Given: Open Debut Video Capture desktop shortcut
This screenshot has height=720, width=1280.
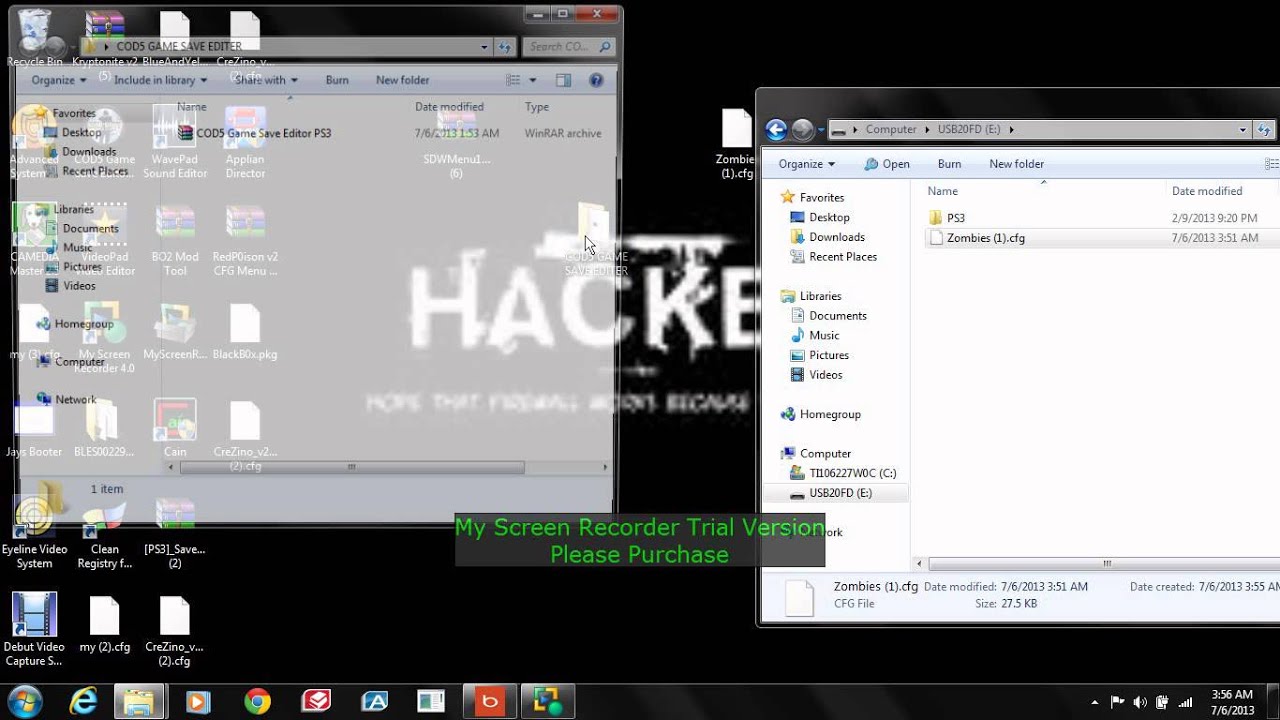Looking at the screenshot, I should pos(34,630).
